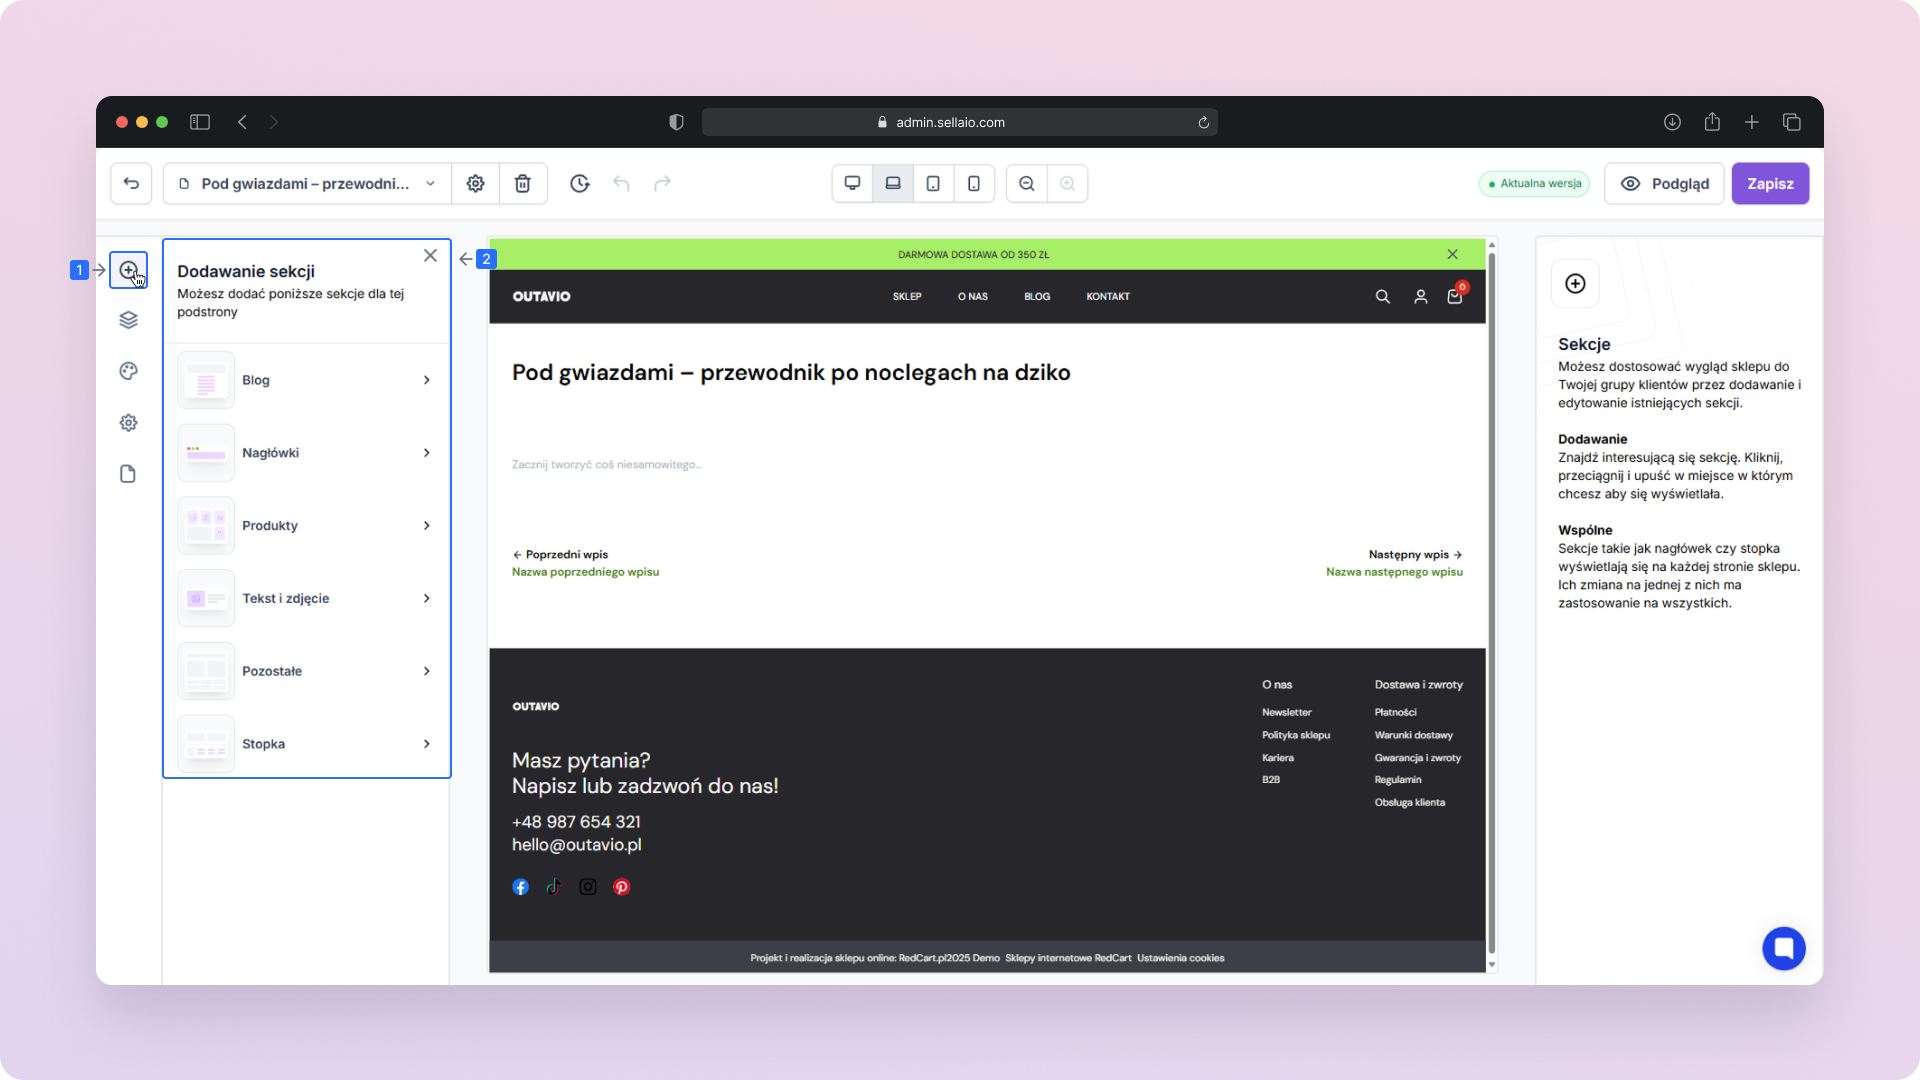Click the zoom out magnifier icon
Viewport: 1920px width, 1080px height.
[1027, 184]
